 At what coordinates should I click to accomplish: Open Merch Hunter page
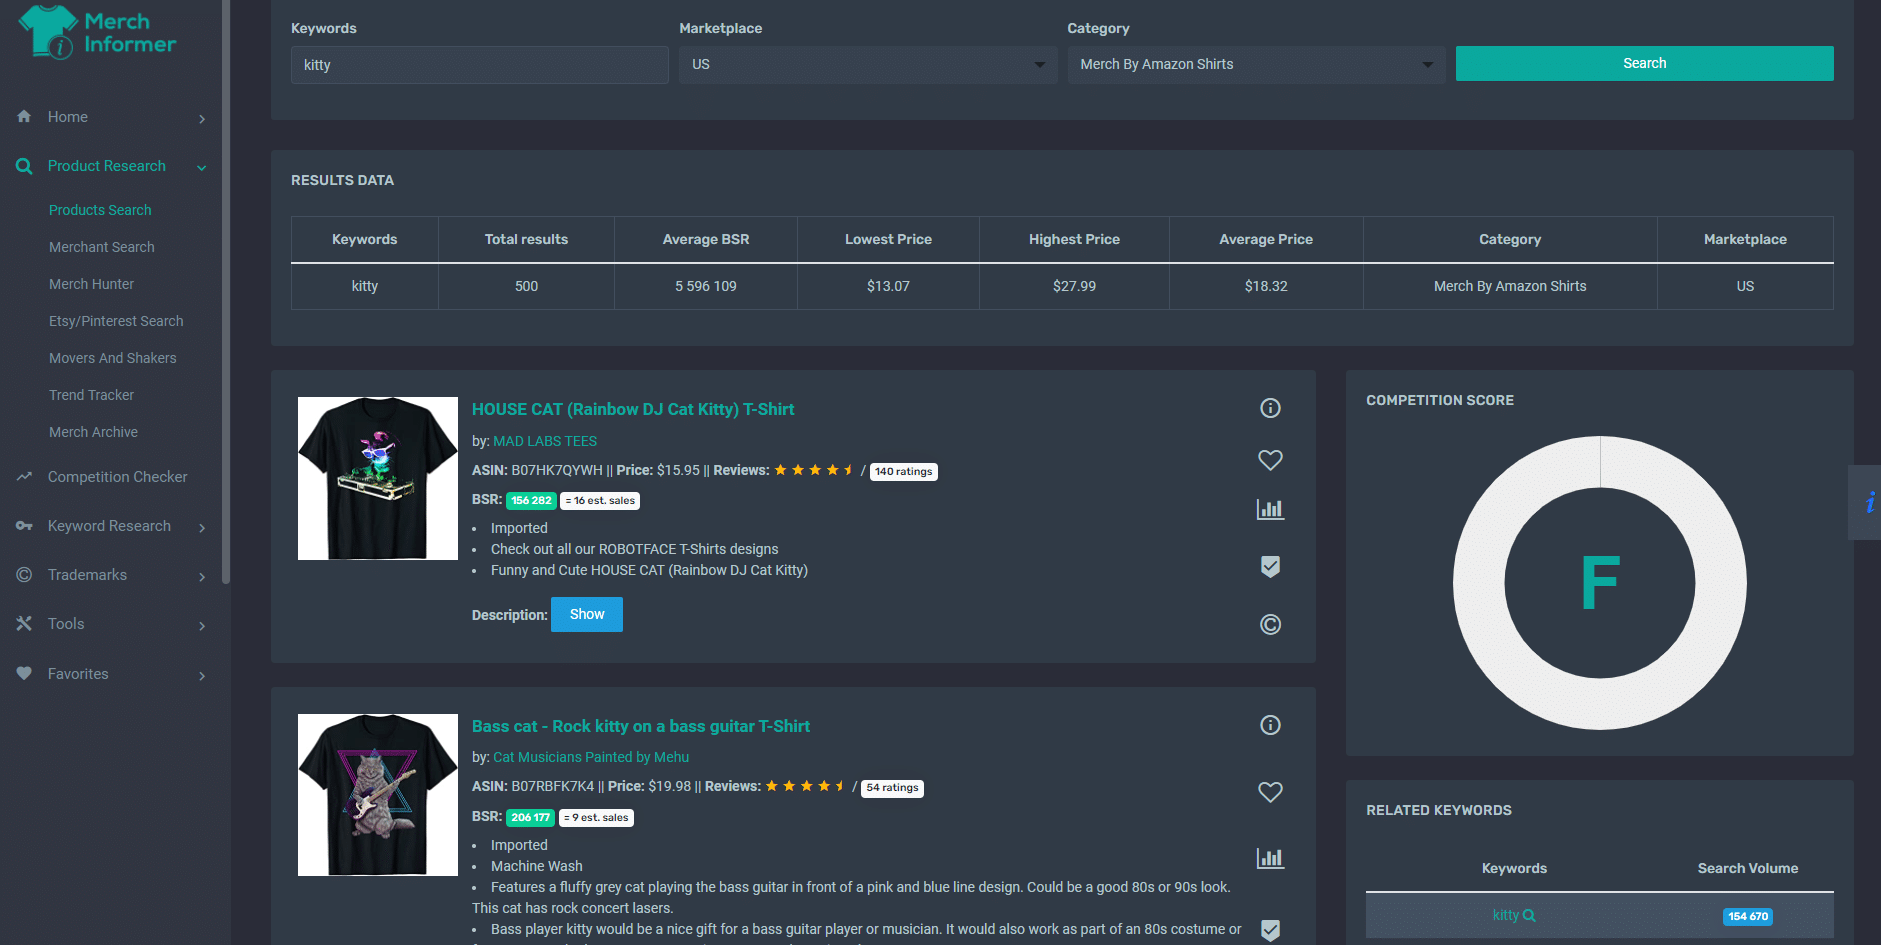[x=91, y=284]
